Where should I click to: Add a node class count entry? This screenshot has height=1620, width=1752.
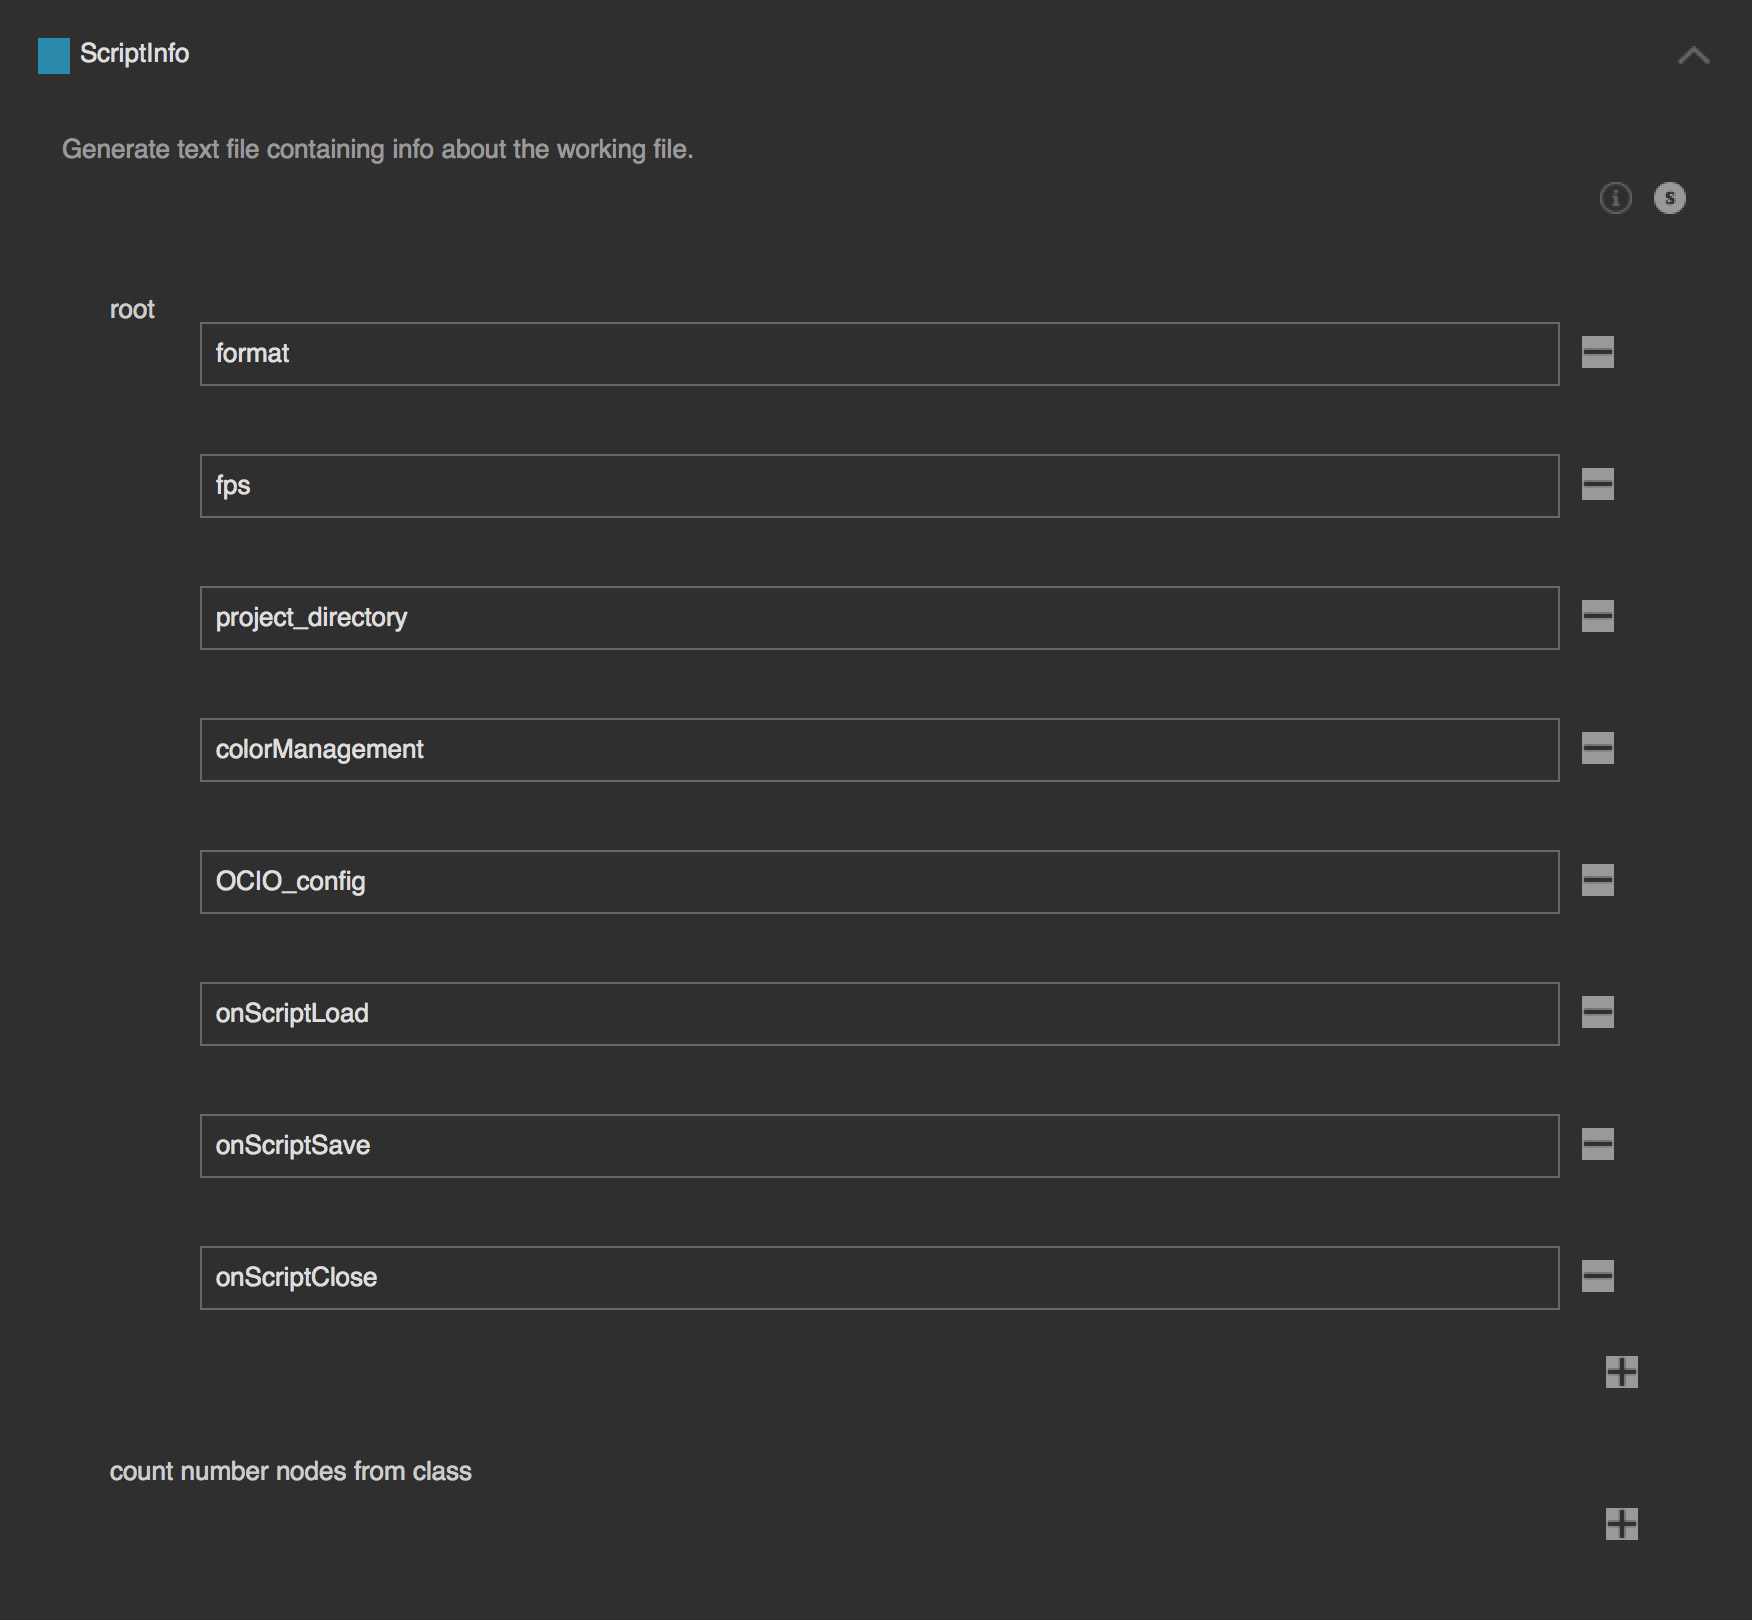[1621, 1524]
